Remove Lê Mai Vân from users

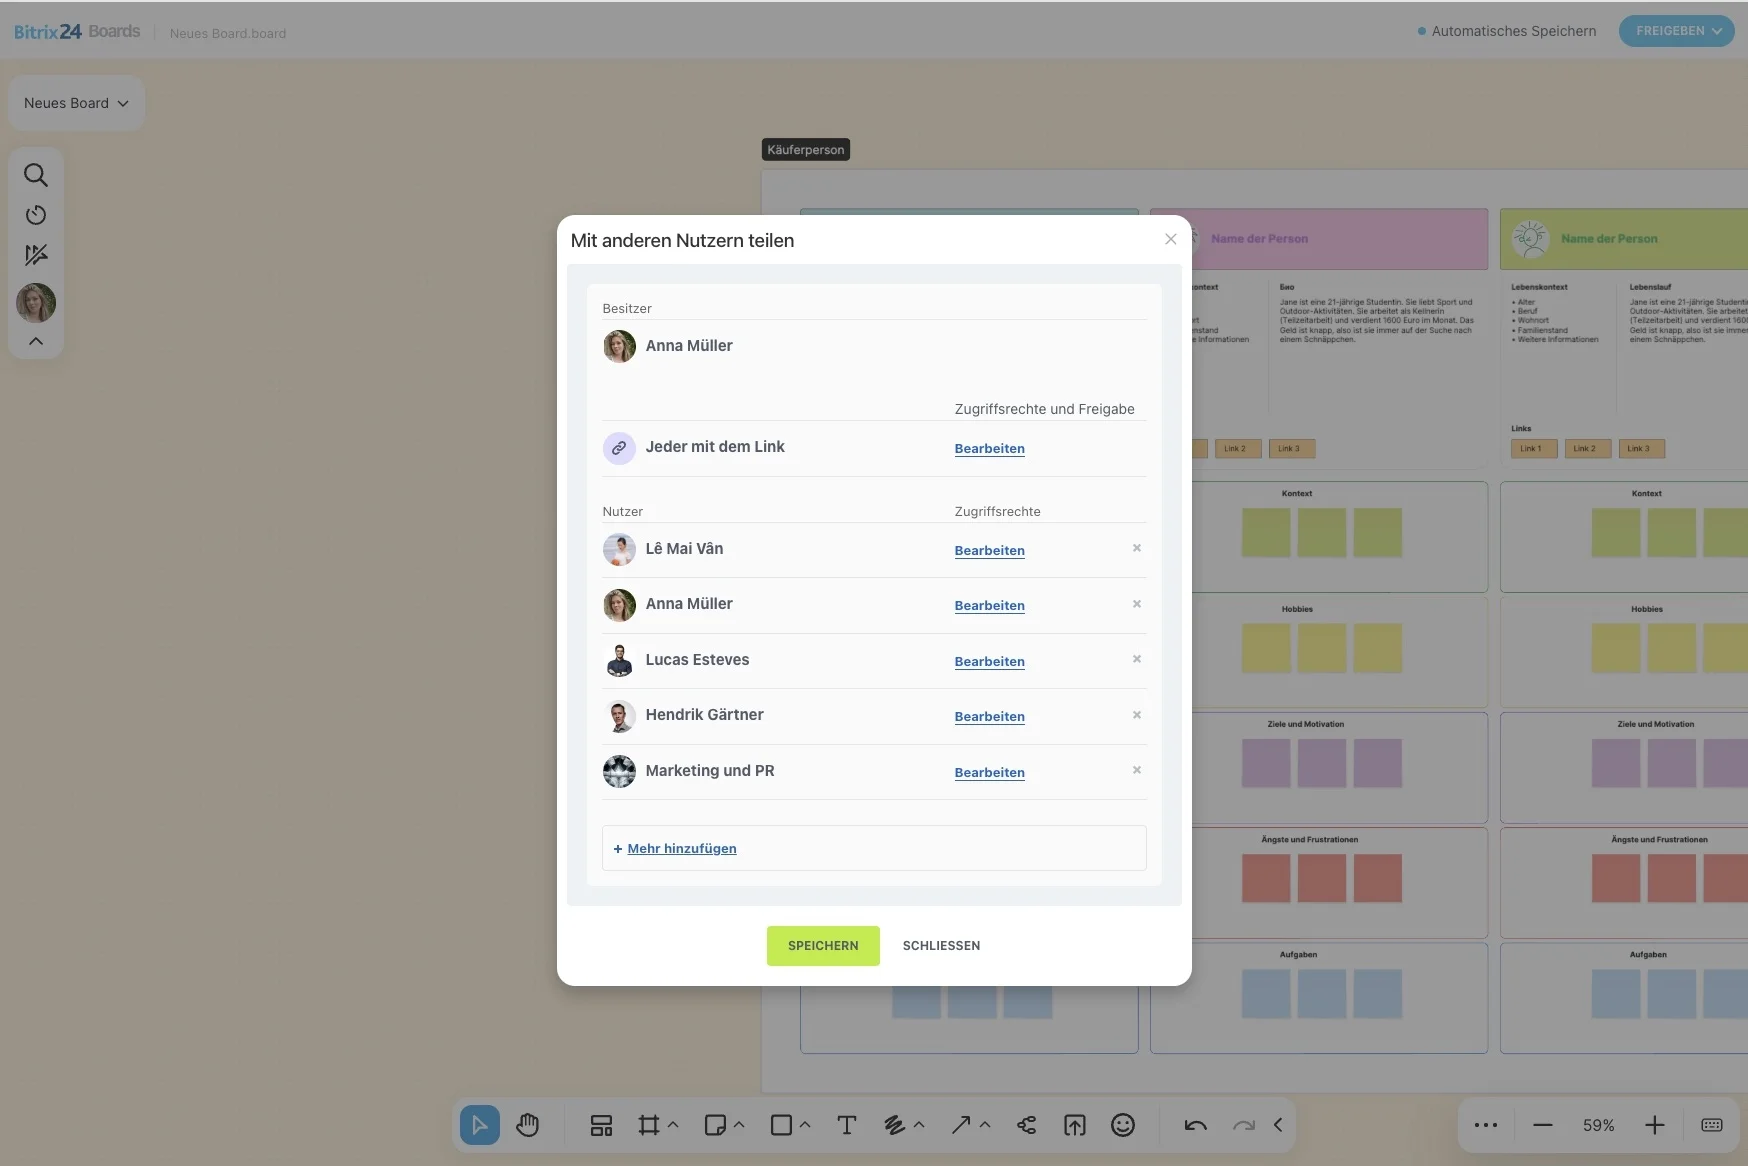[x=1137, y=548]
